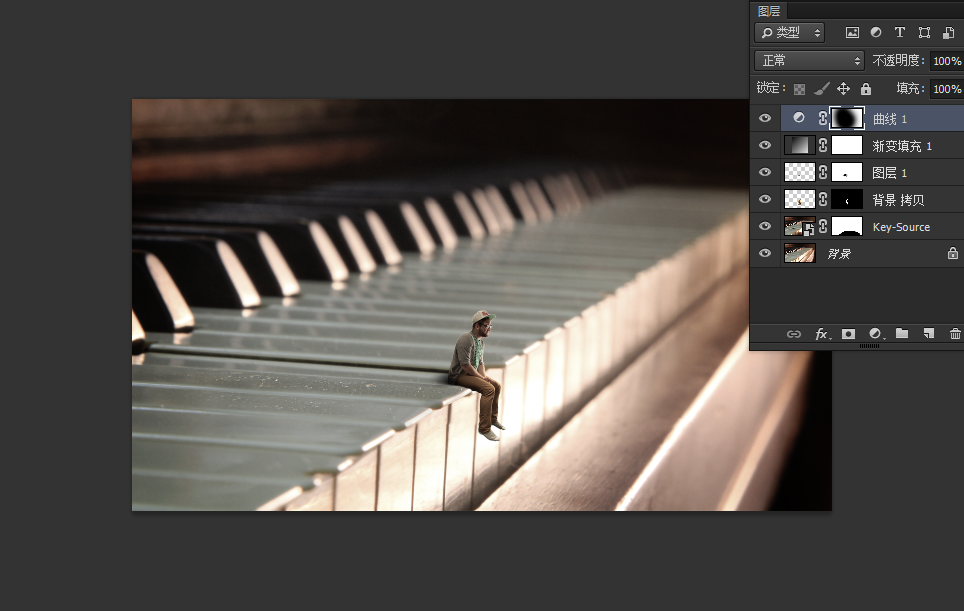
Task: Select layer name 背景
Action: coord(839,254)
